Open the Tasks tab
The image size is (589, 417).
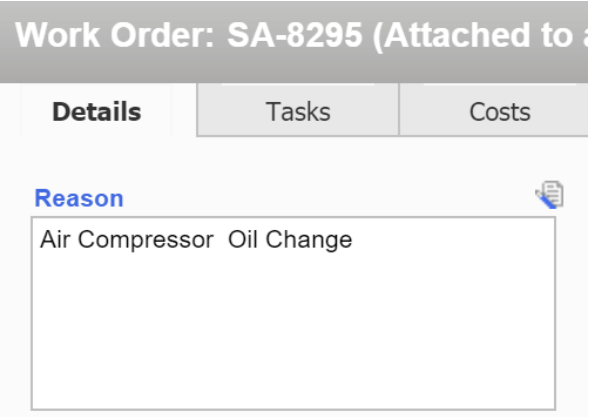point(298,111)
